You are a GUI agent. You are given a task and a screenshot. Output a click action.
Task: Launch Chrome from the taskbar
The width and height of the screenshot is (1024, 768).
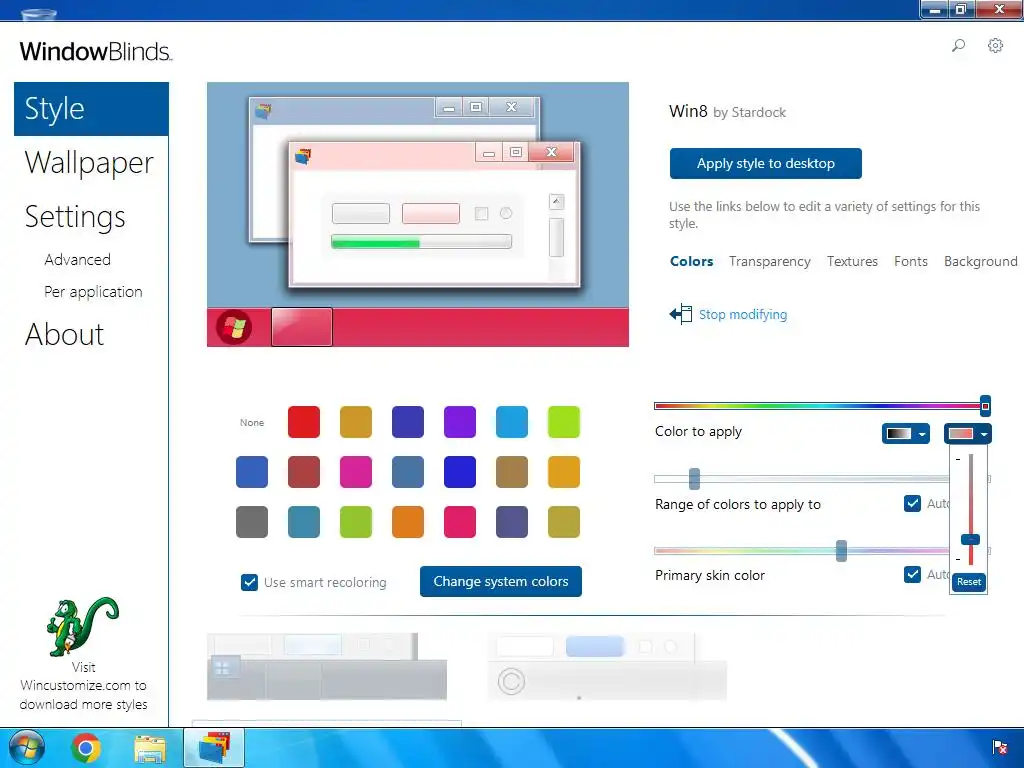coord(86,748)
